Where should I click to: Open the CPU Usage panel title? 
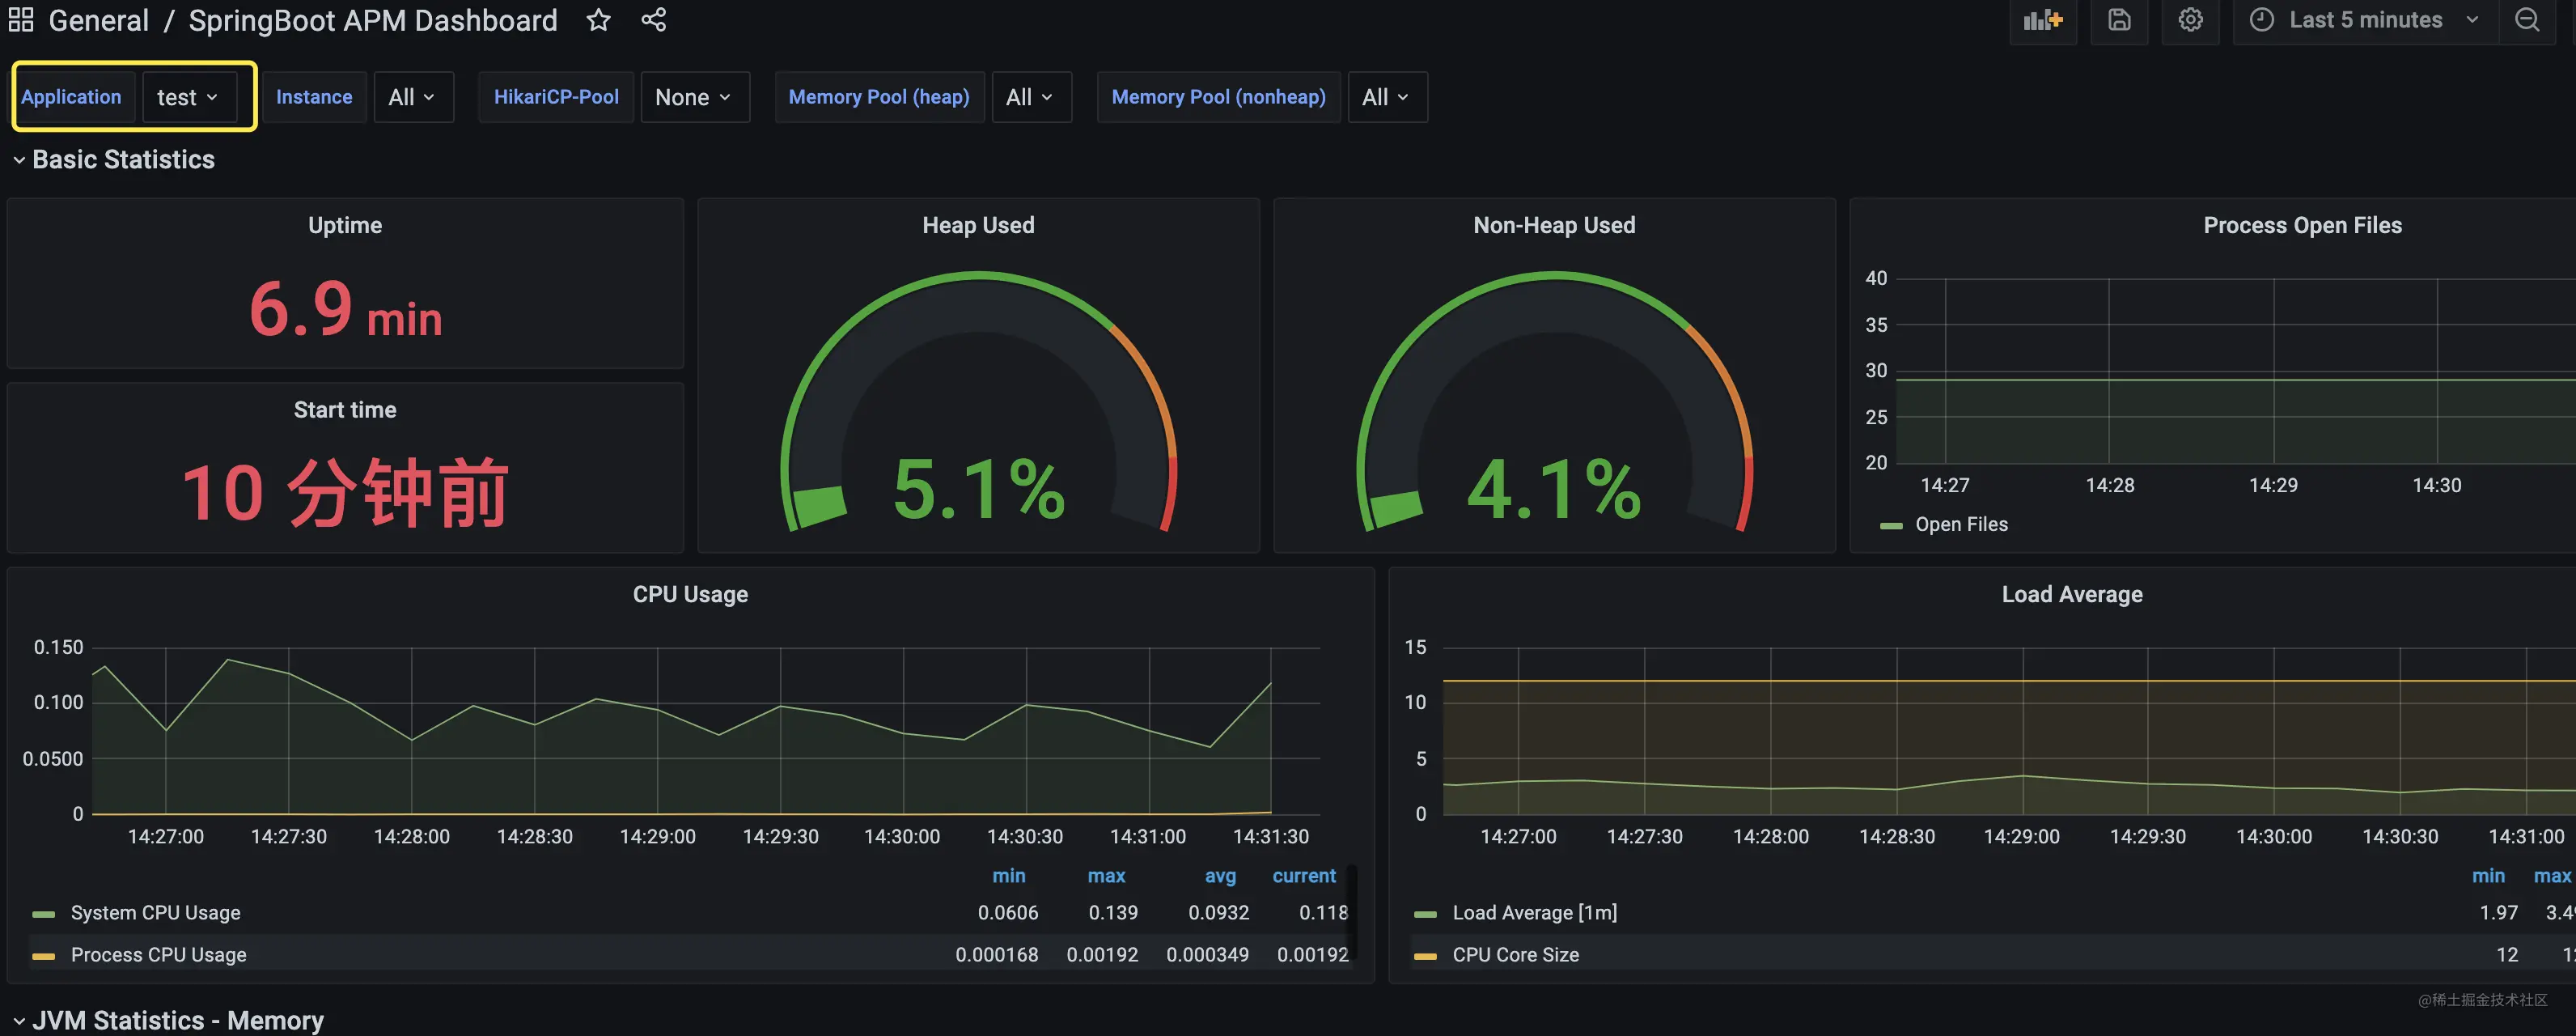[690, 594]
